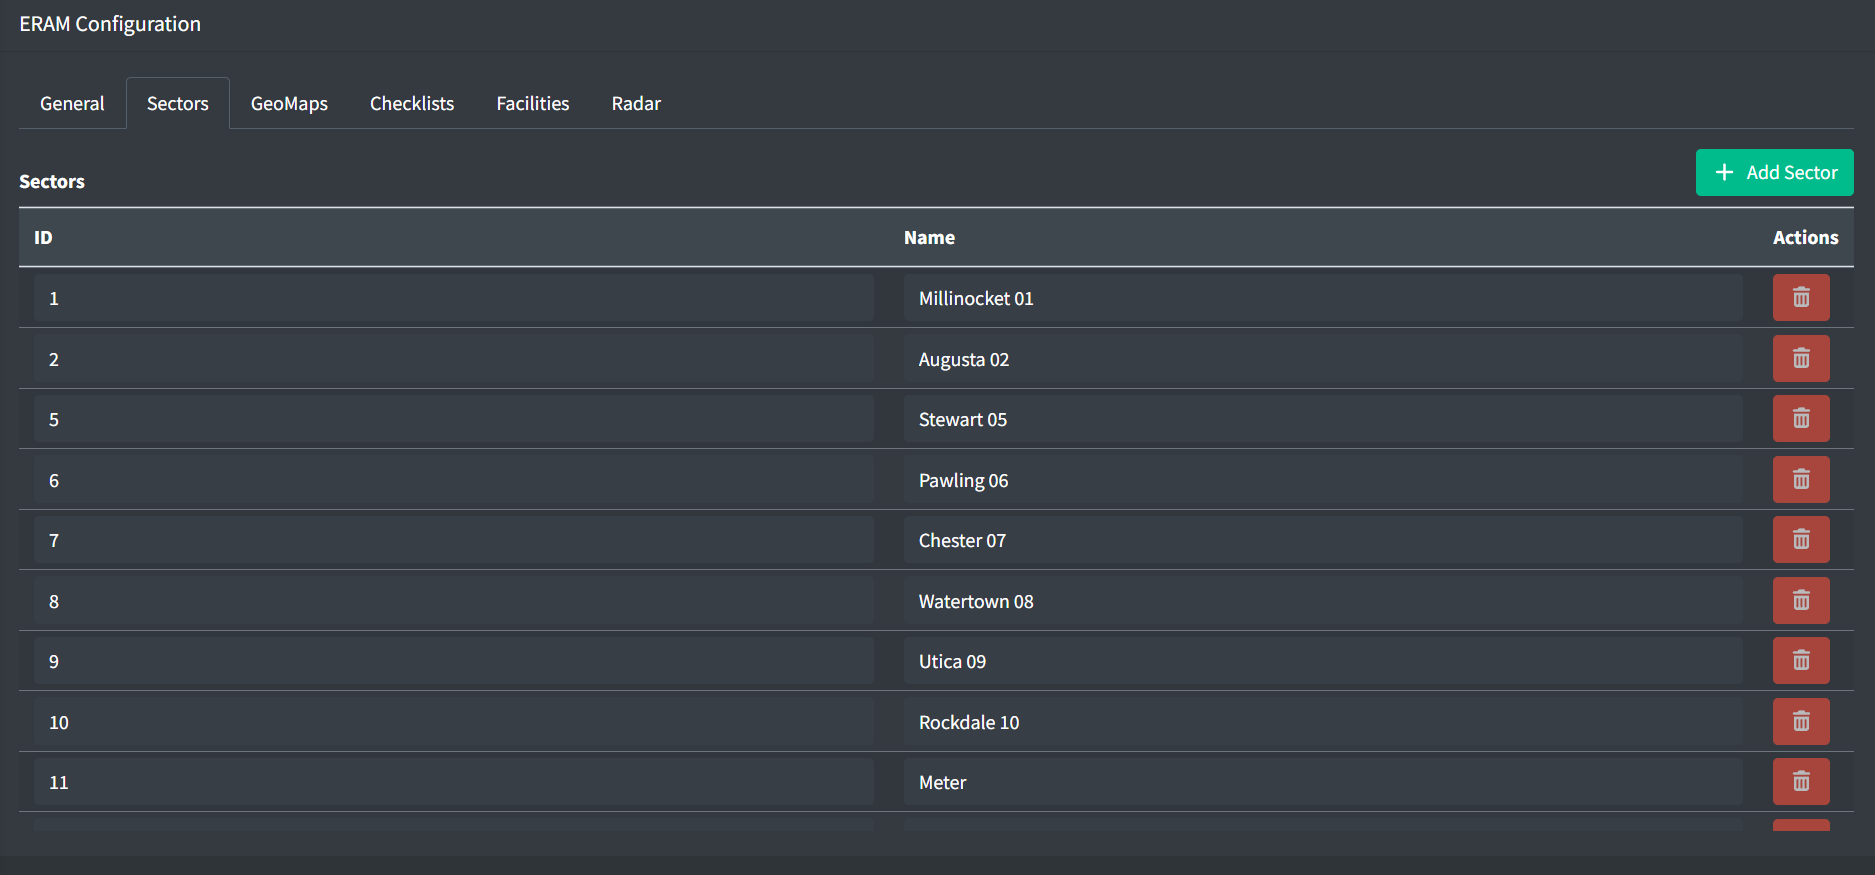Click the Actions column header
This screenshot has height=875, width=1875.
click(x=1805, y=237)
